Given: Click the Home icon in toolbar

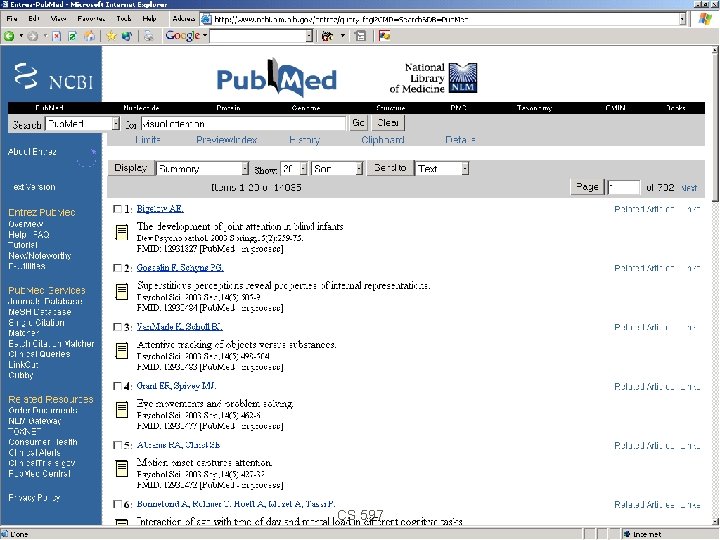Looking at the screenshot, I should (x=90, y=36).
